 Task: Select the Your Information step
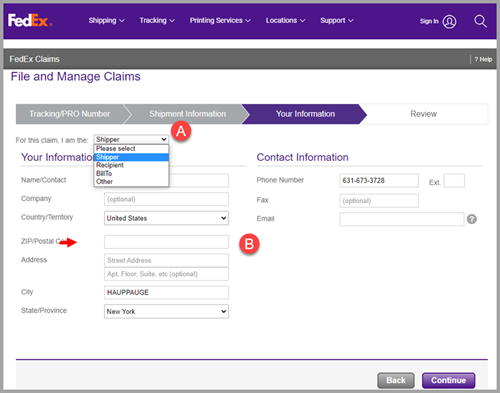(x=305, y=114)
